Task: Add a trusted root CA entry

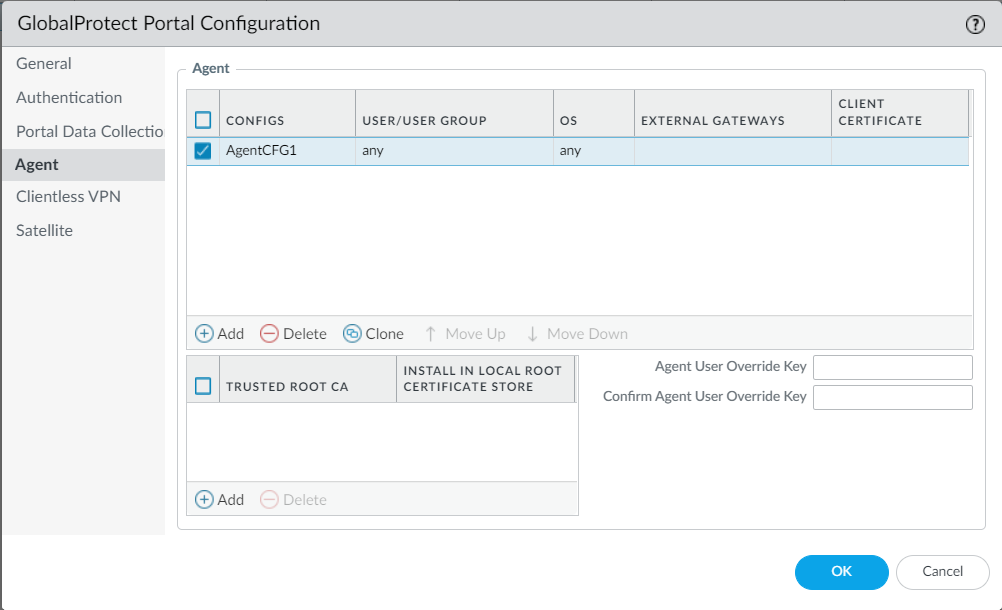Action: tap(219, 499)
